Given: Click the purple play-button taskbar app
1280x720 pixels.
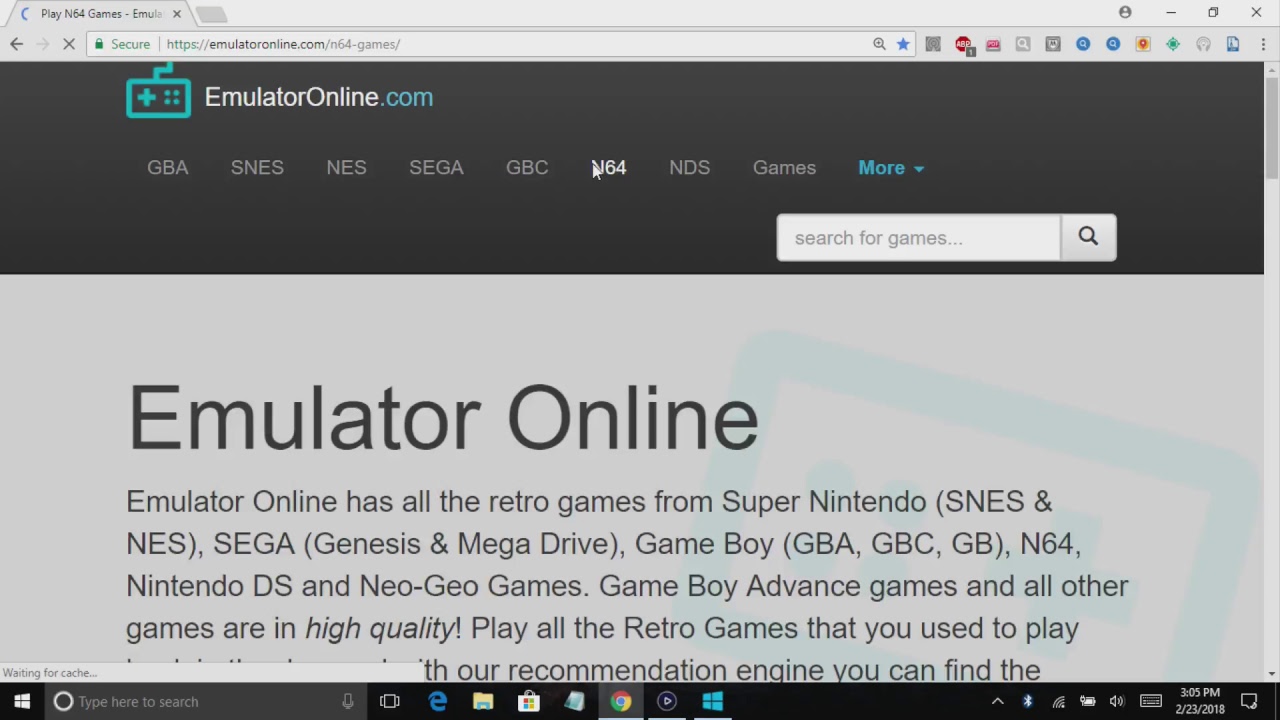Looking at the screenshot, I should coord(667,701).
